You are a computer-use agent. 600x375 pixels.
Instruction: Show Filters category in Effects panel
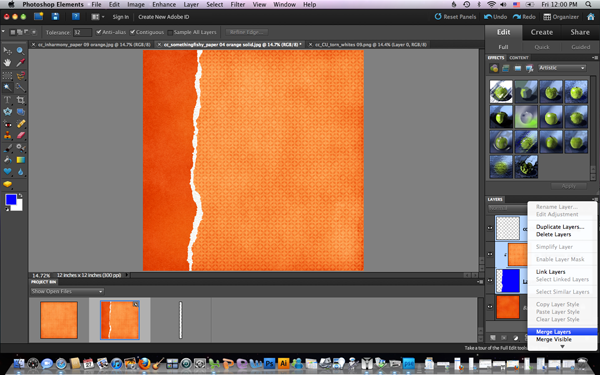pos(494,68)
